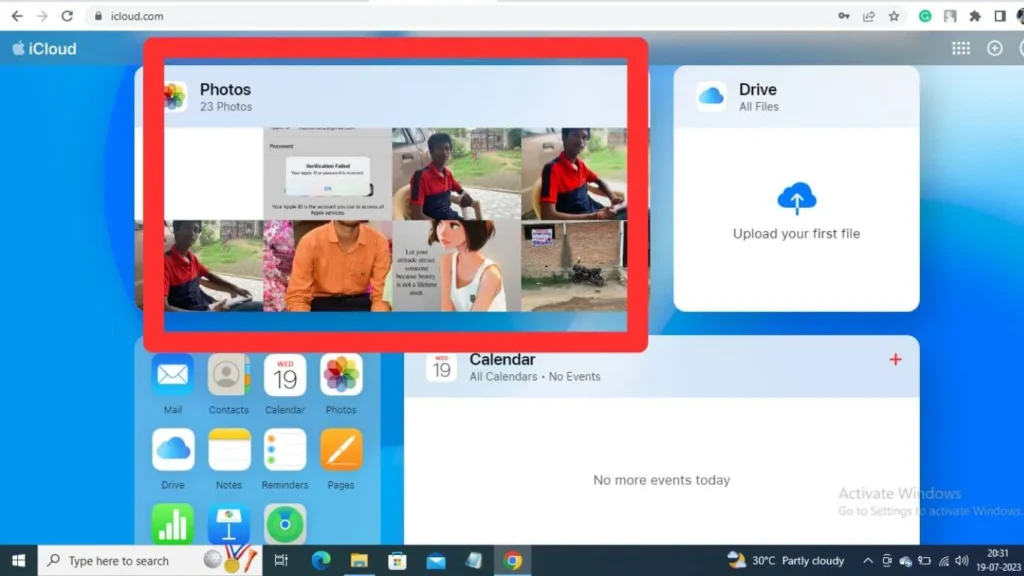Open the Verification Failed screenshot thumbnail

[328, 174]
